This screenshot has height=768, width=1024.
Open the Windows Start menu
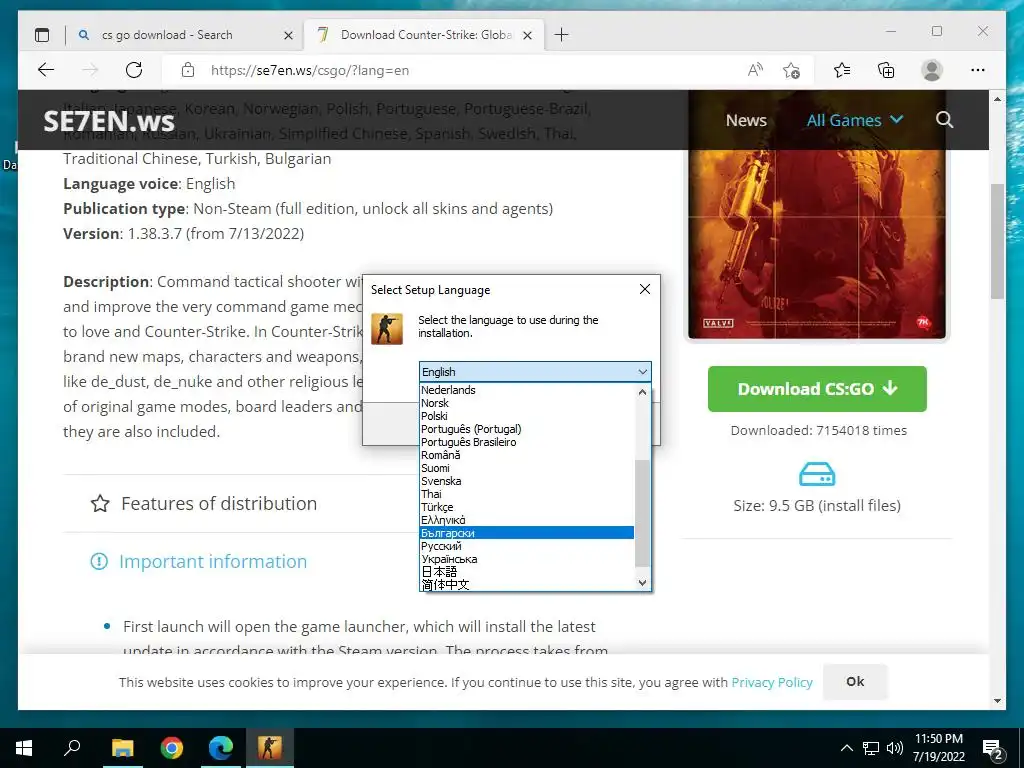pyautogui.click(x=24, y=748)
